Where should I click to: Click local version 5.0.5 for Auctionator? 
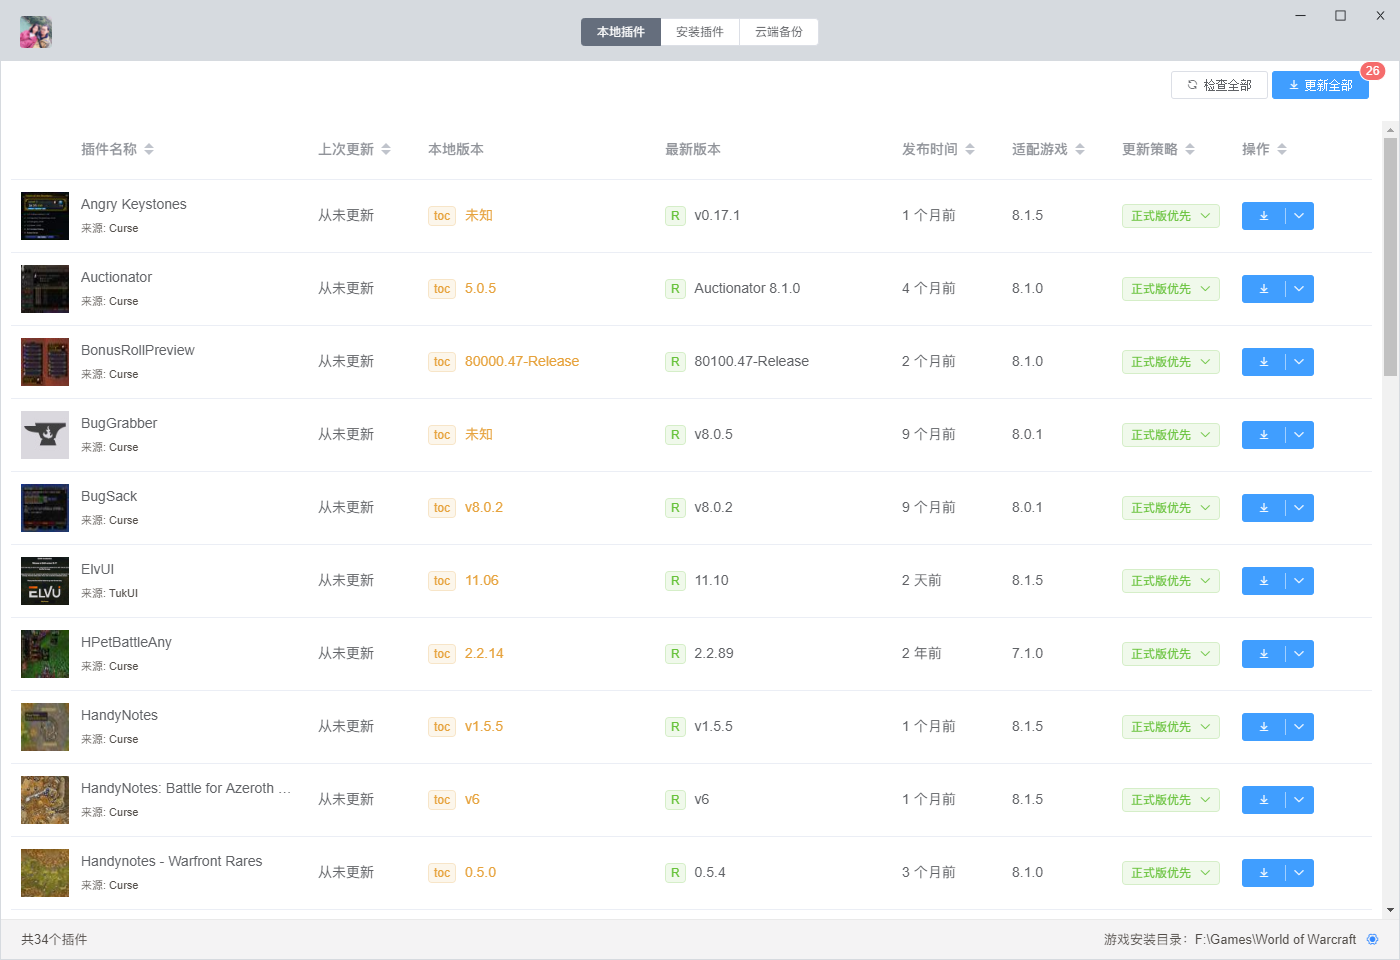coord(480,288)
